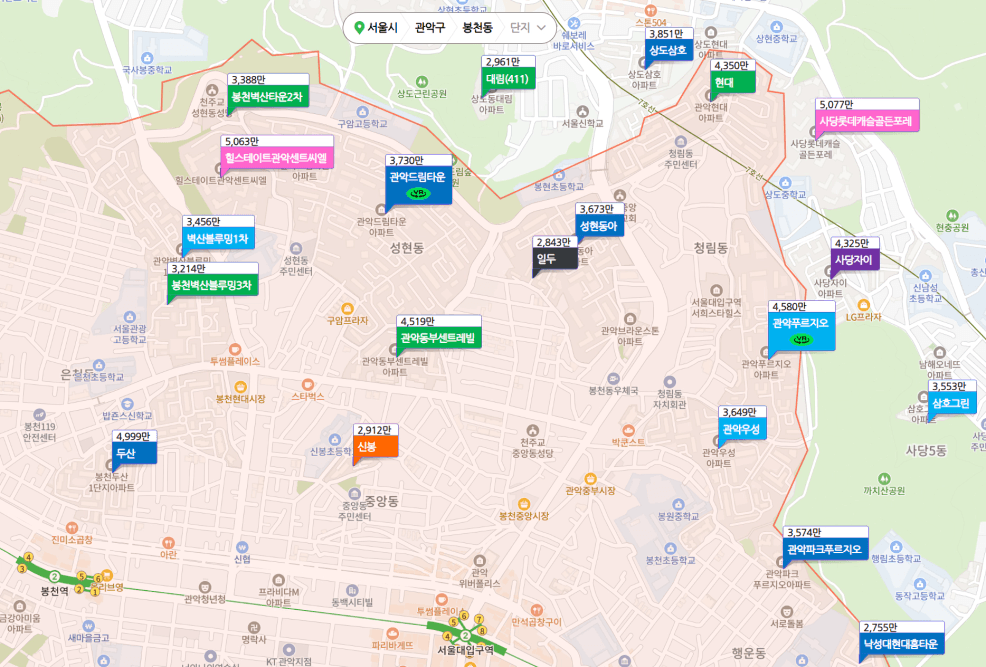986x667 pixels.
Task: Click the 봉천초등학교 school icon
Action: tap(670, 548)
